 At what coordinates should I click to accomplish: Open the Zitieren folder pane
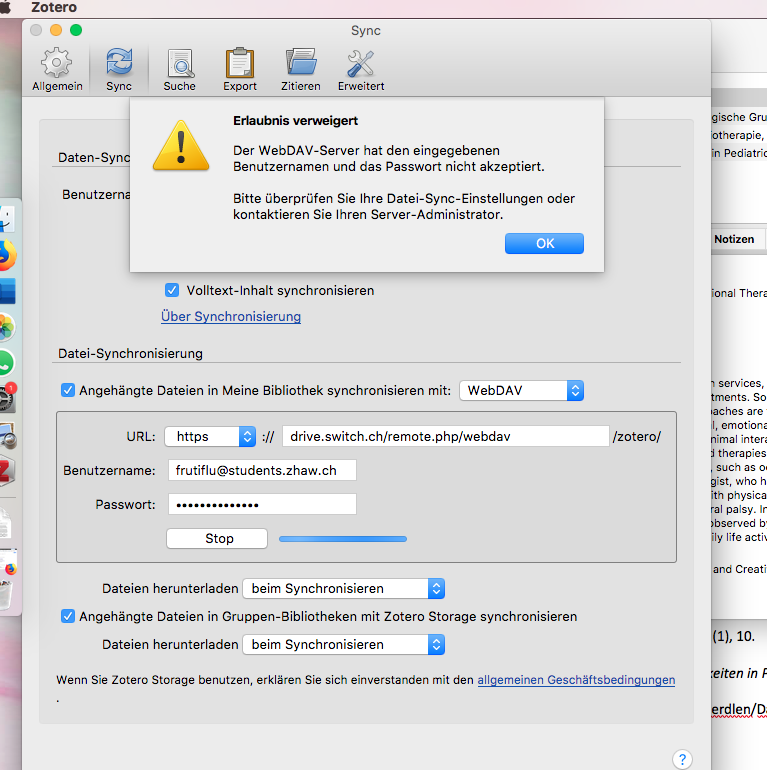301,69
